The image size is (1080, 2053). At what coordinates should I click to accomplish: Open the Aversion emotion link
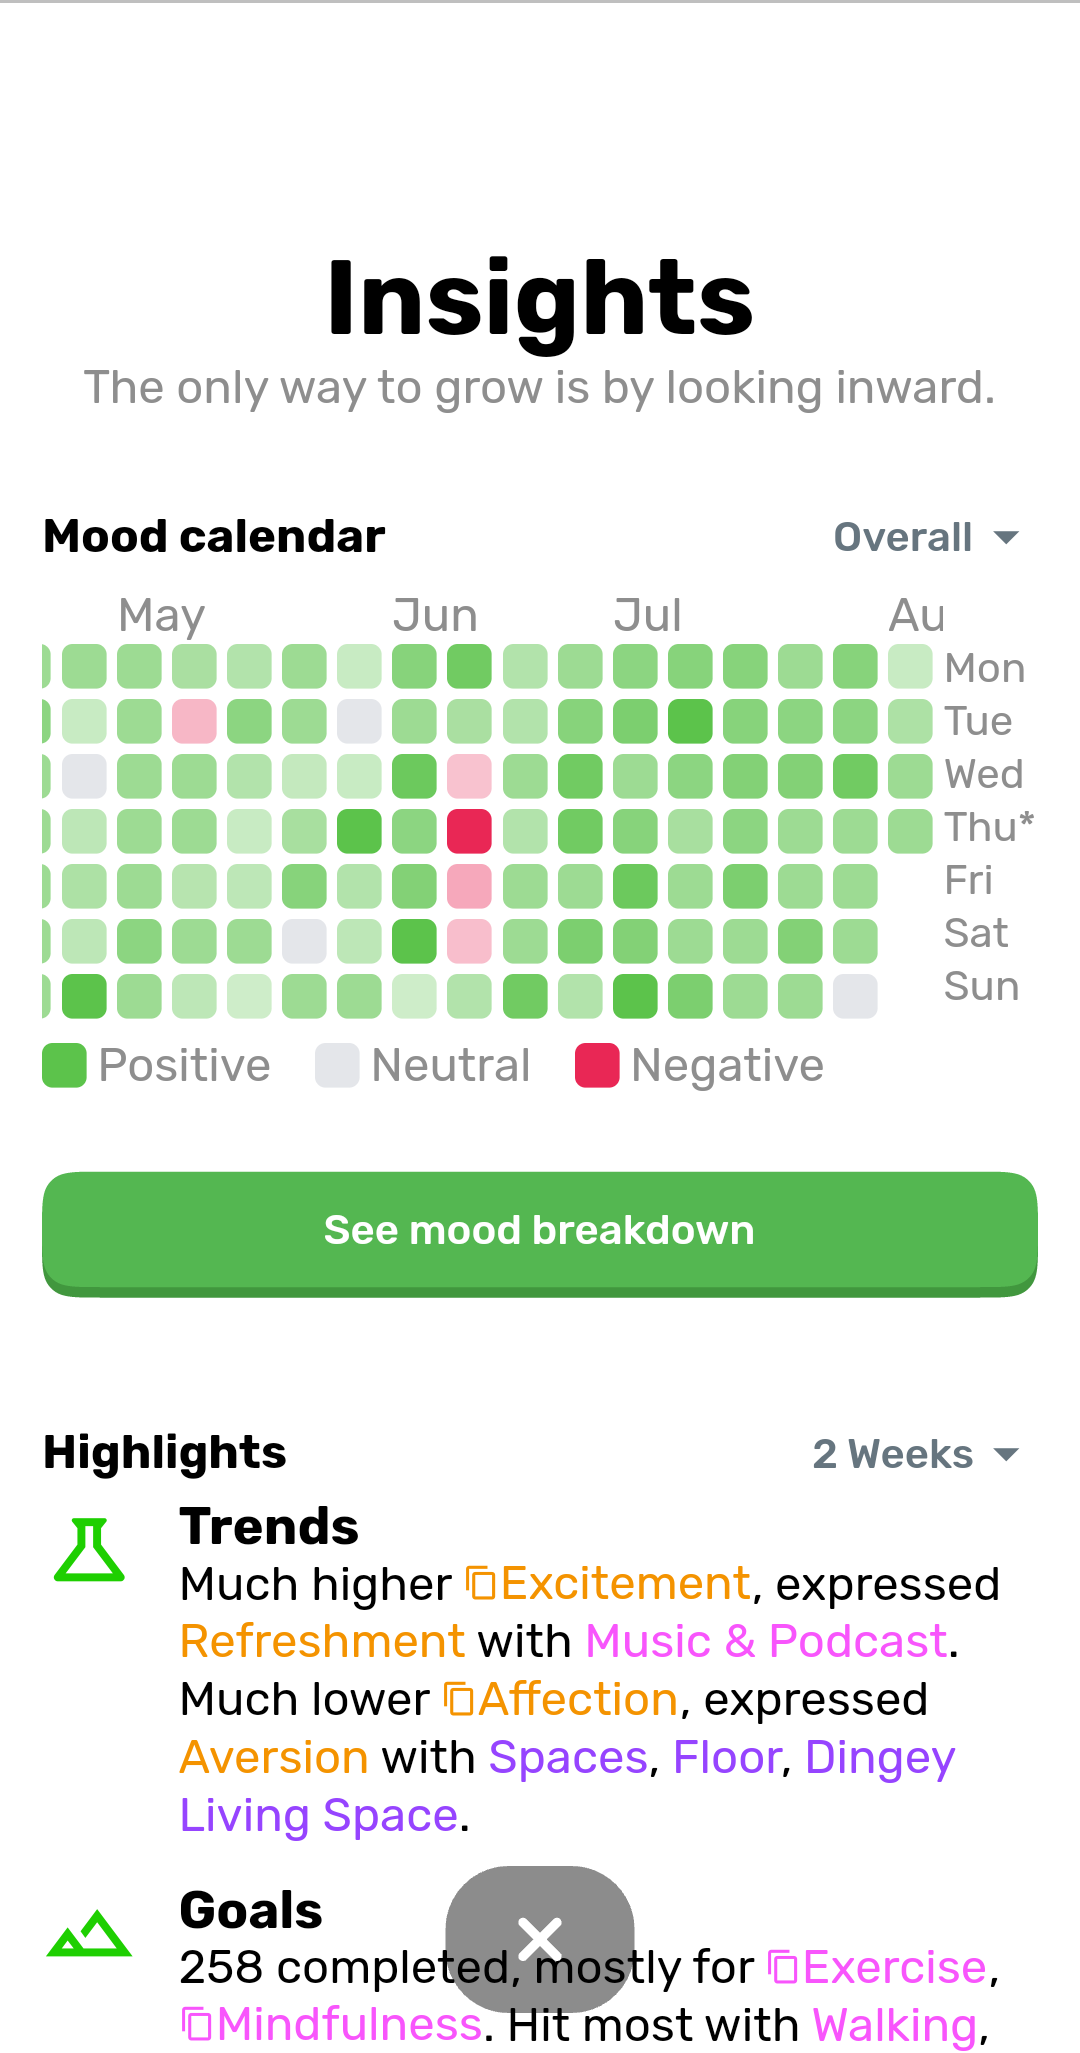coord(274,1758)
